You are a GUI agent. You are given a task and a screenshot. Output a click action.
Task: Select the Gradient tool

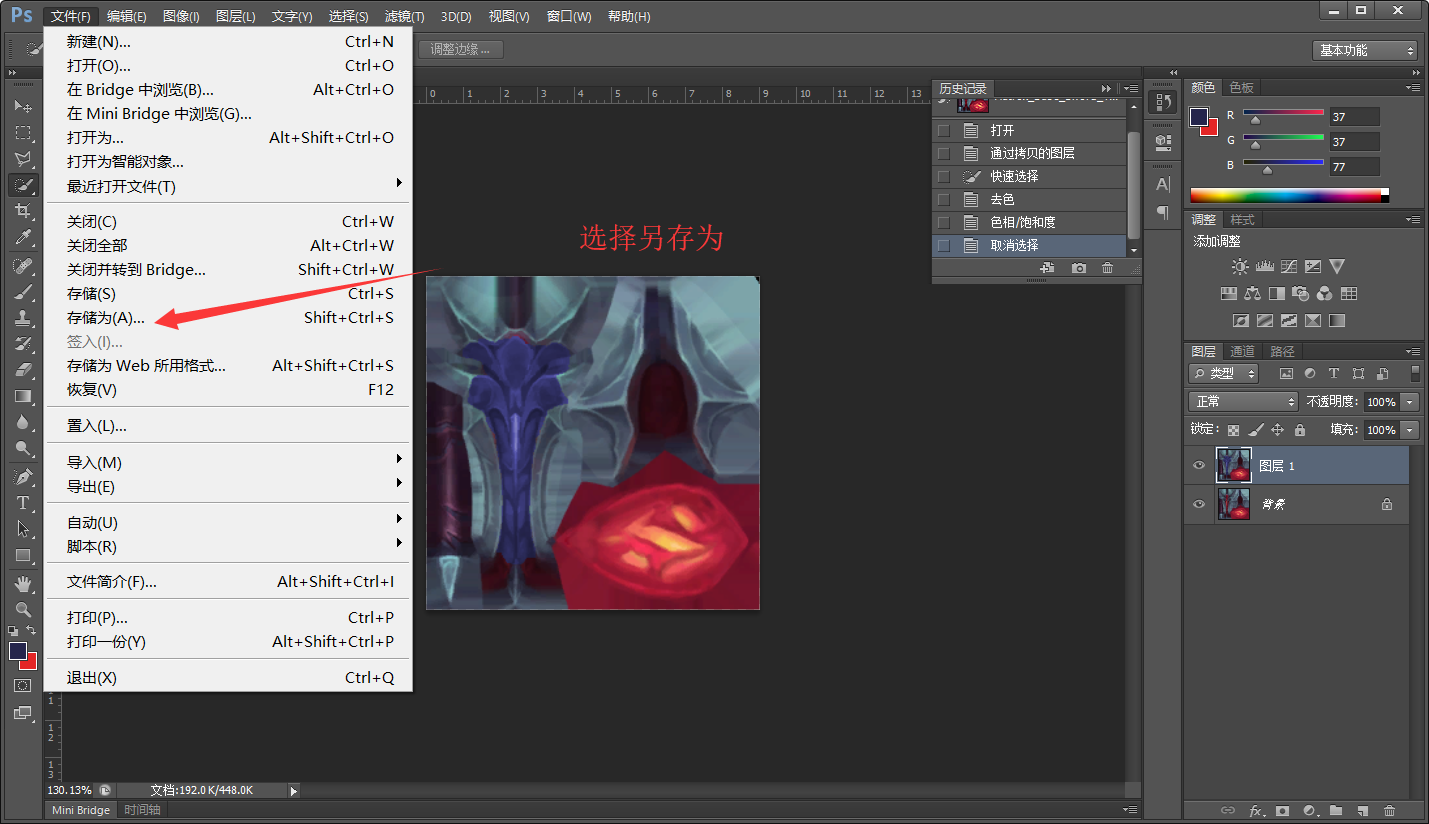point(23,396)
